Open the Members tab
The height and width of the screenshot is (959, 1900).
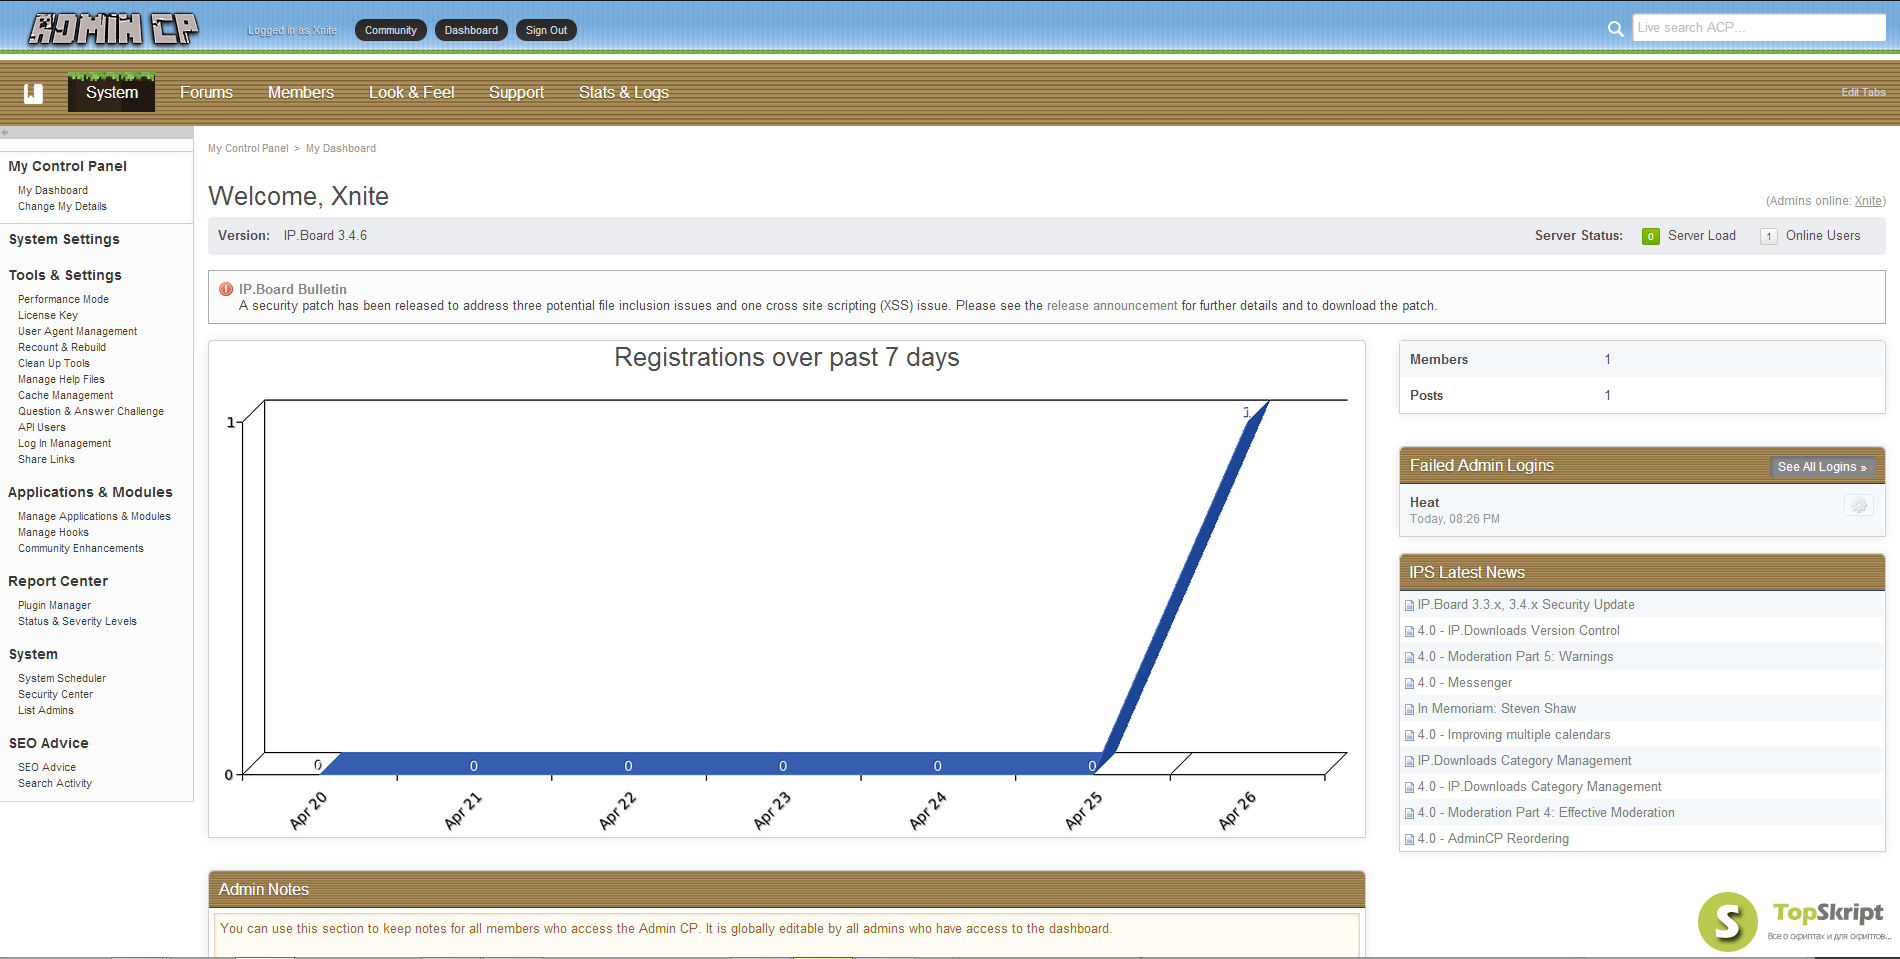pos(301,92)
